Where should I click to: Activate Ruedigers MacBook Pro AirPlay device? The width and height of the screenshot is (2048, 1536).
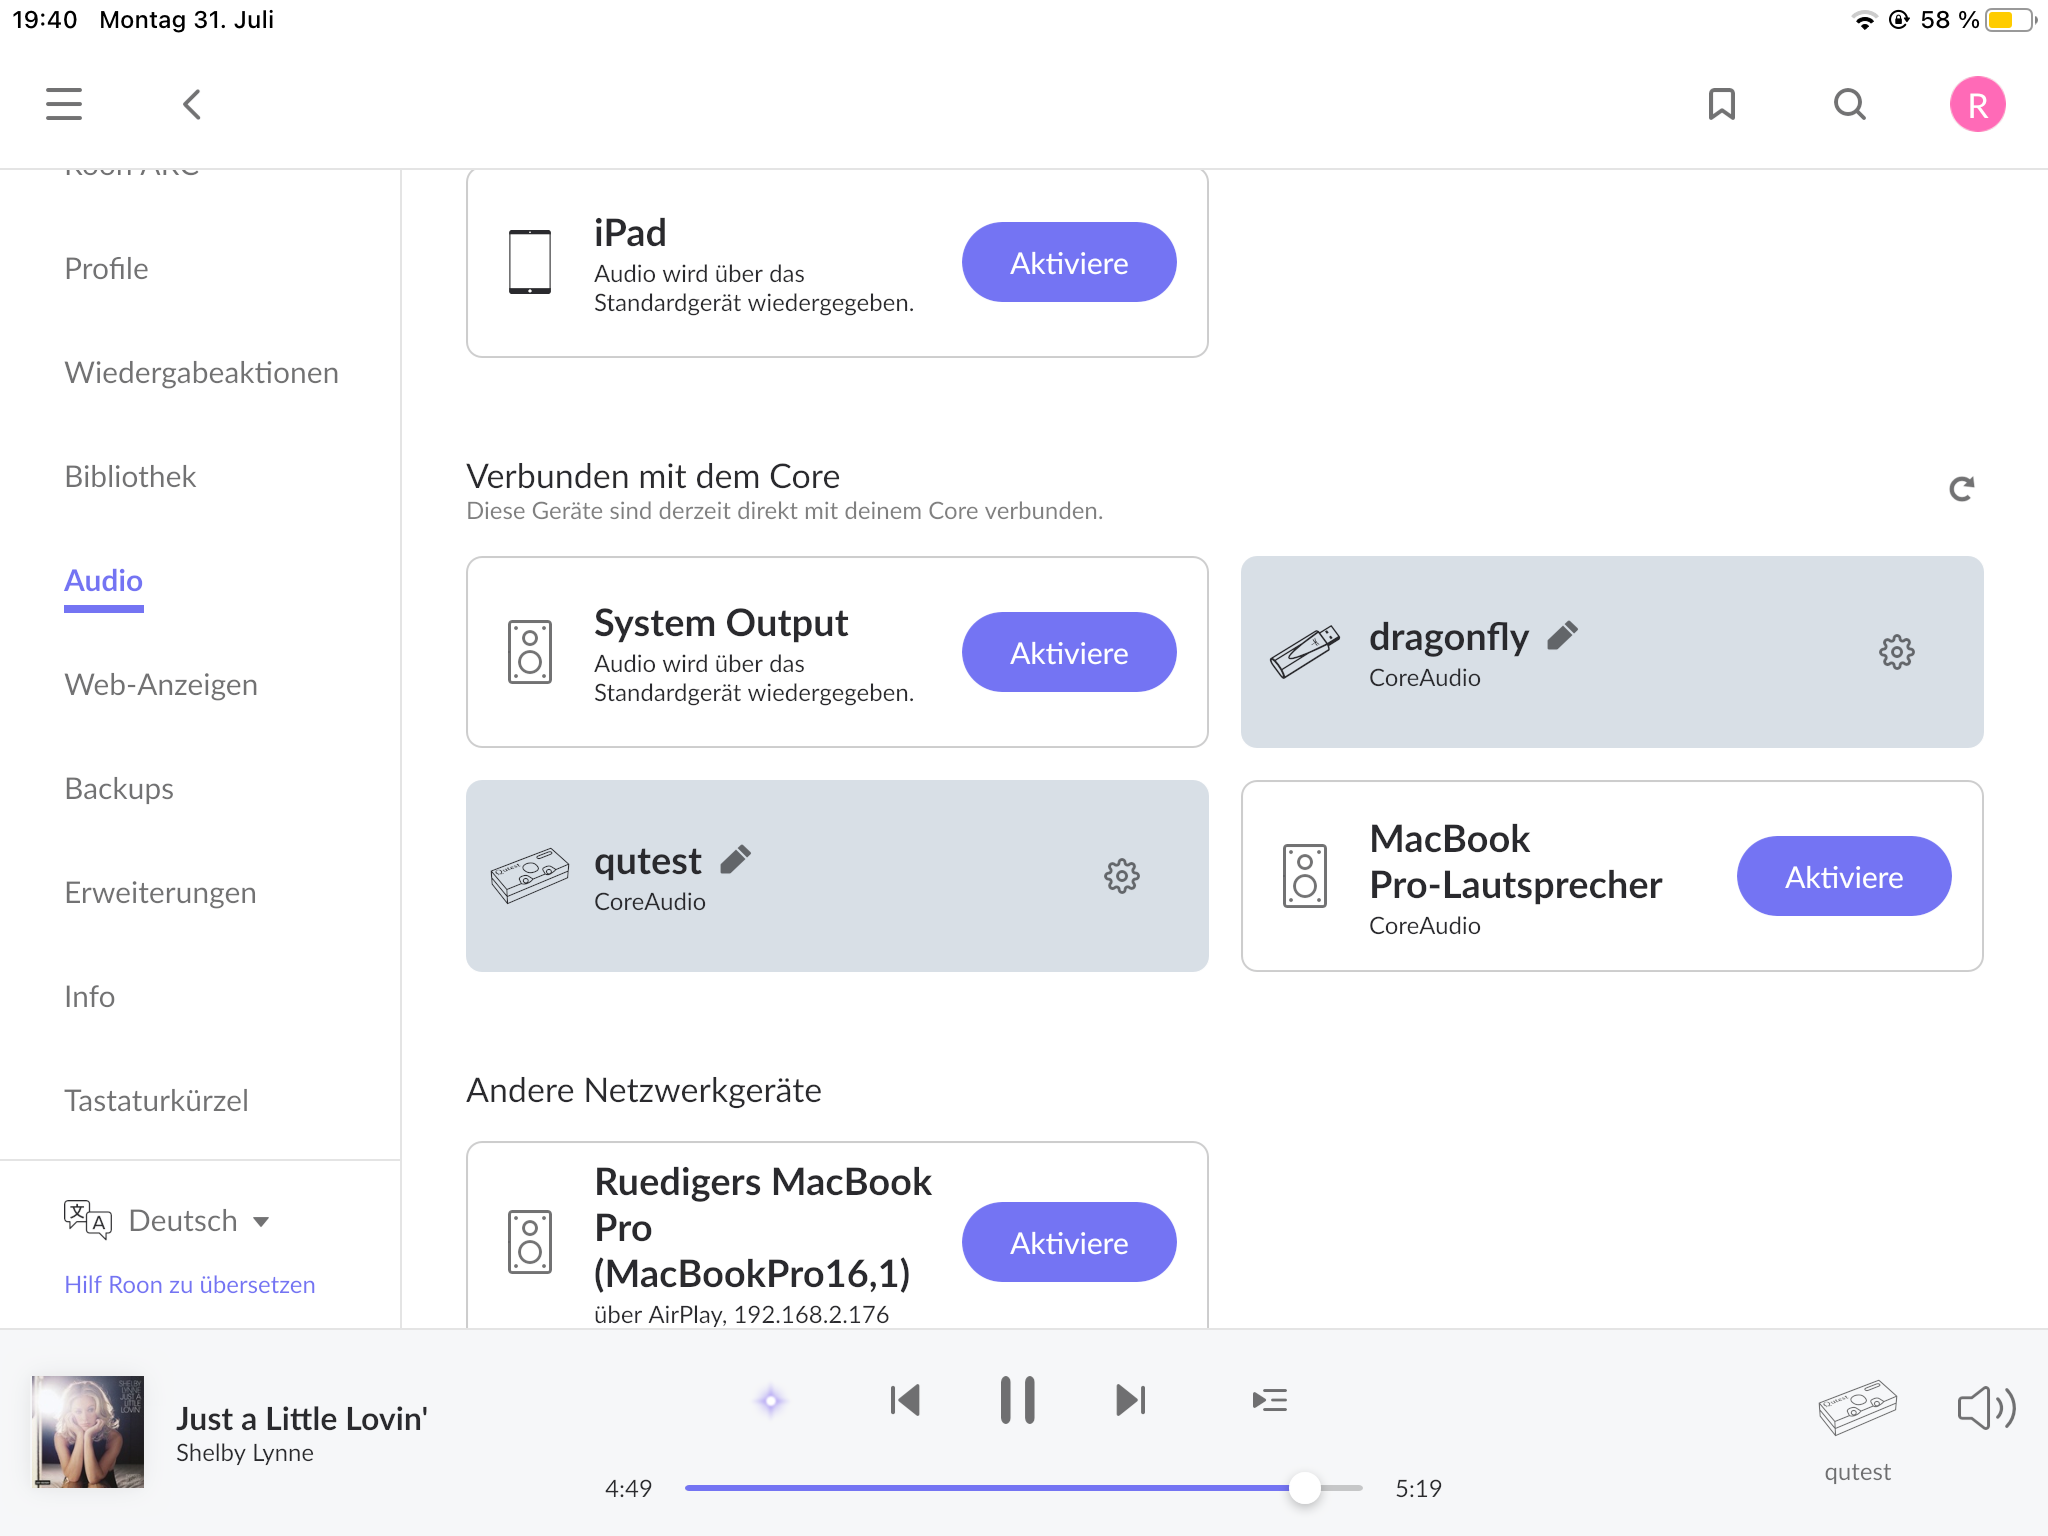(1069, 1242)
